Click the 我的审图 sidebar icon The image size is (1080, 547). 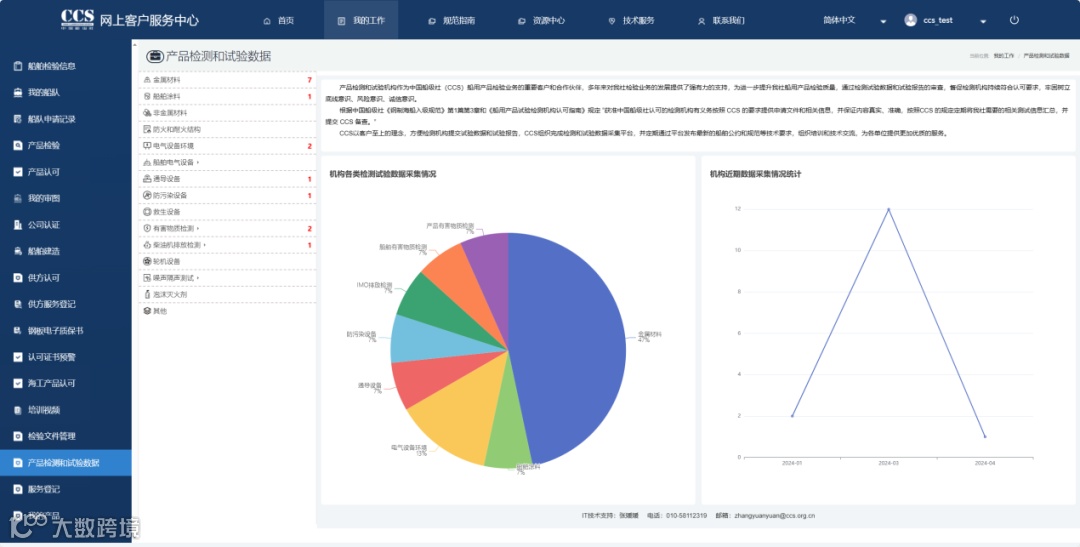coord(19,198)
